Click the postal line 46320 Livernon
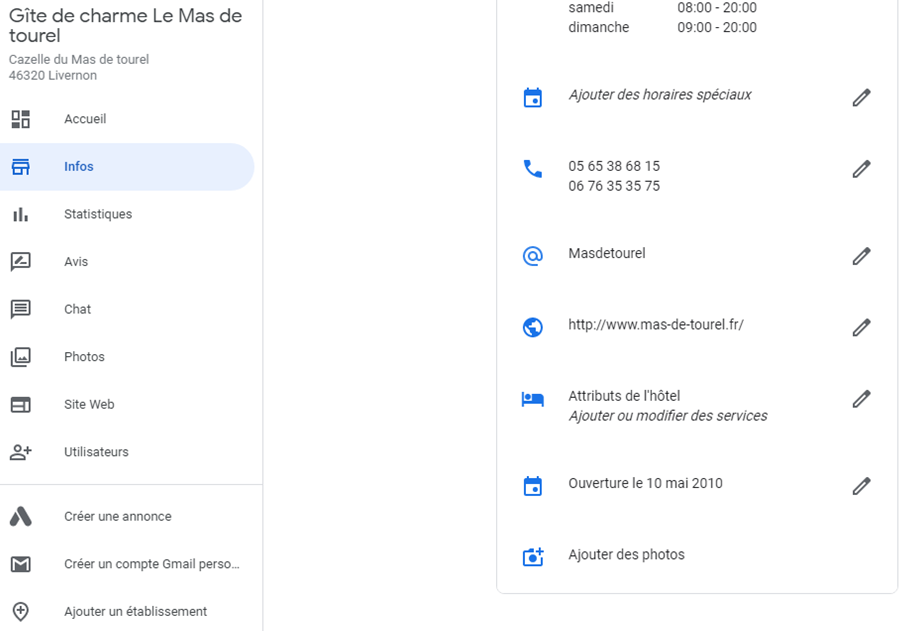The image size is (923, 631). tap(53, 75)
